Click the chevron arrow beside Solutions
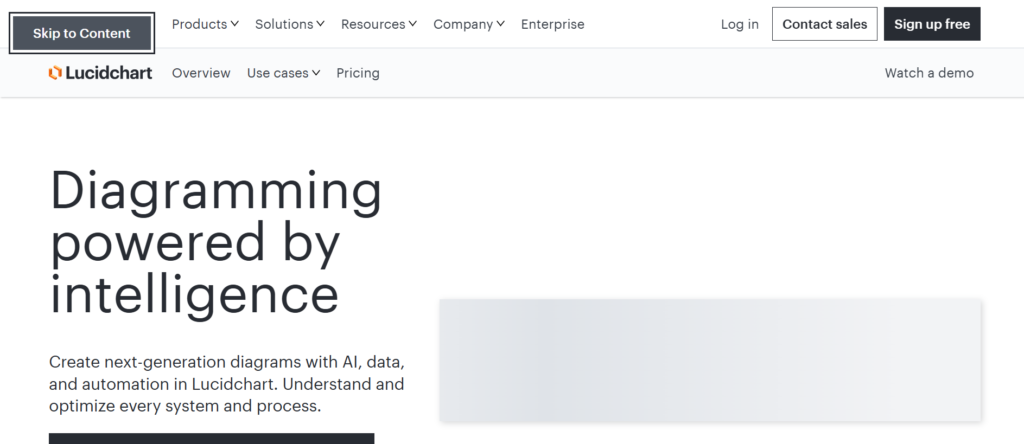Viewport: 1024px width, 444px height. [x=320, y=24]
